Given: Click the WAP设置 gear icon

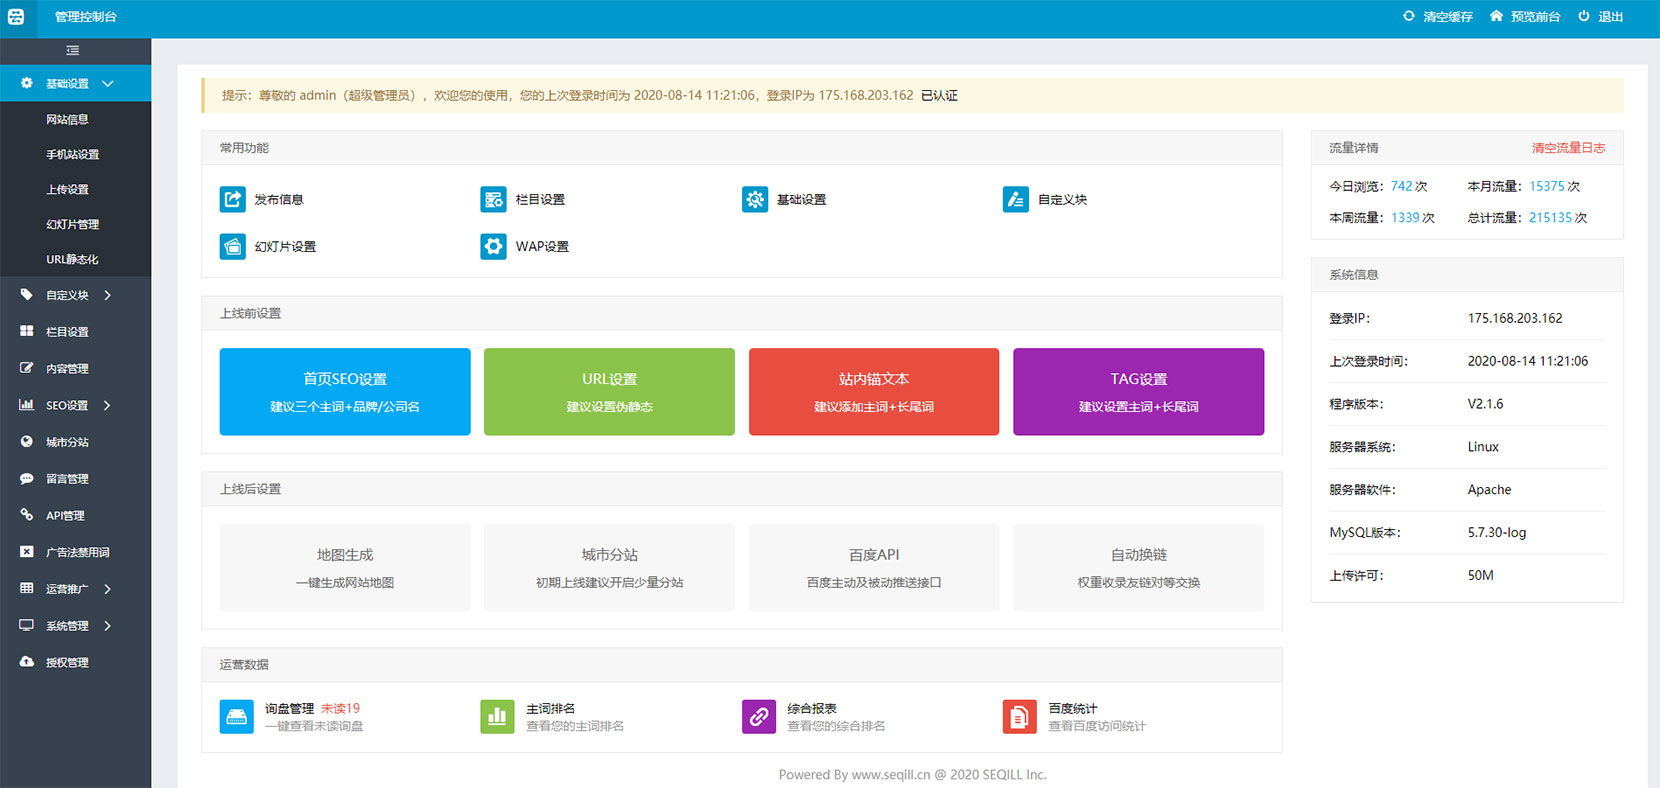Looking at the screenshot, I should click(x=493, y=246).
